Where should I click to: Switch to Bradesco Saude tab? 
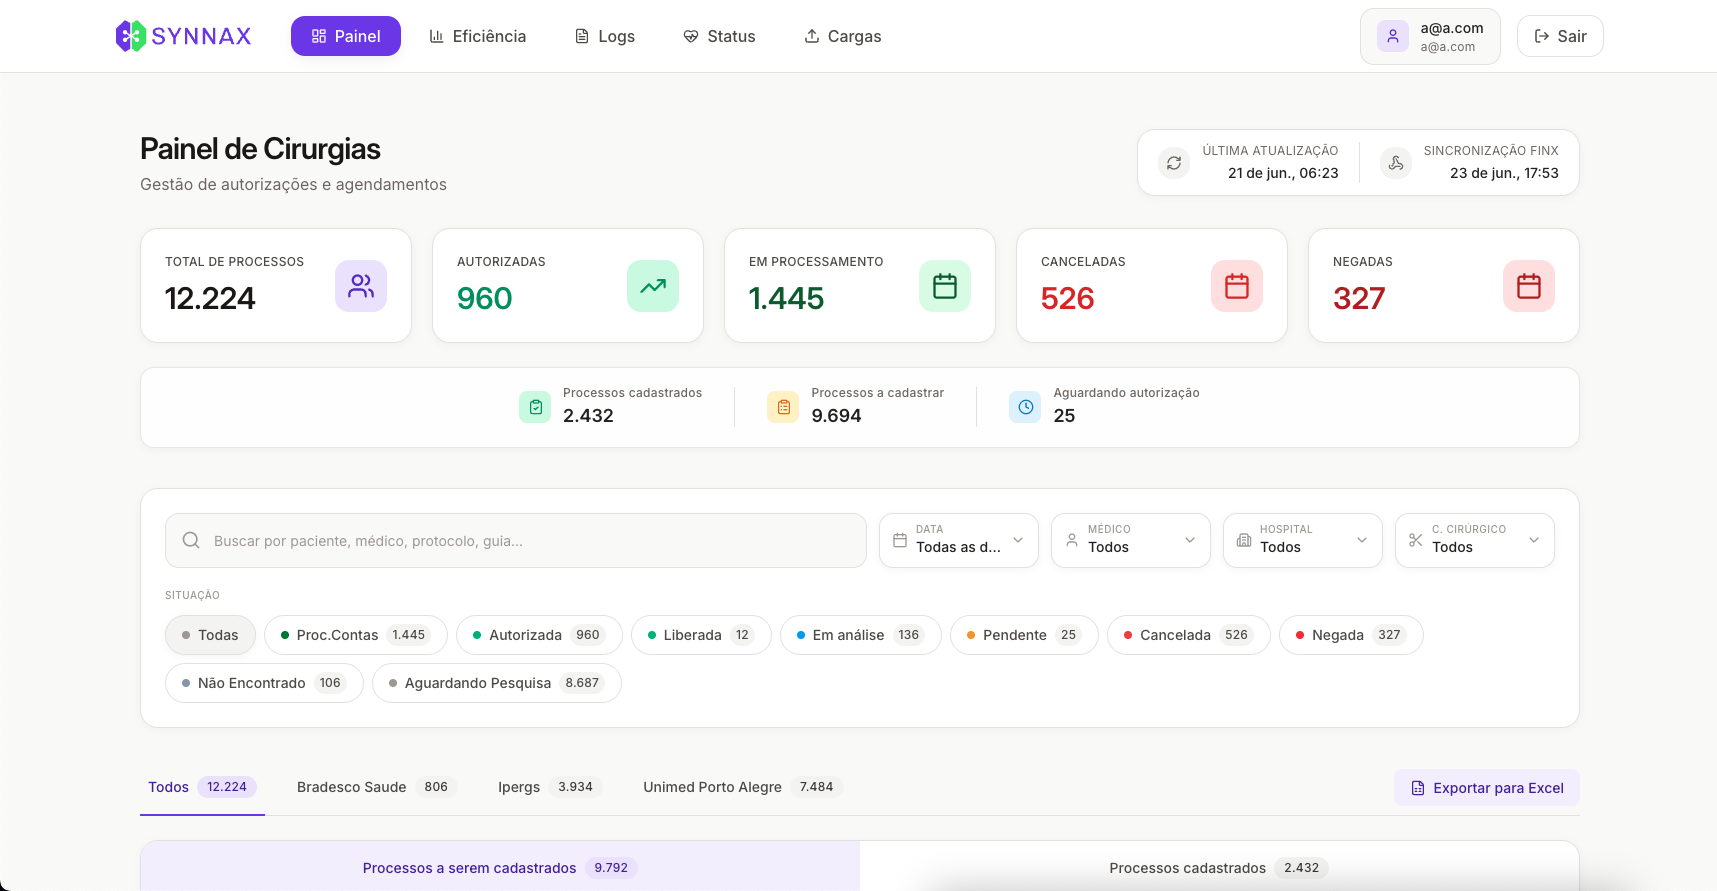[377, 787]
